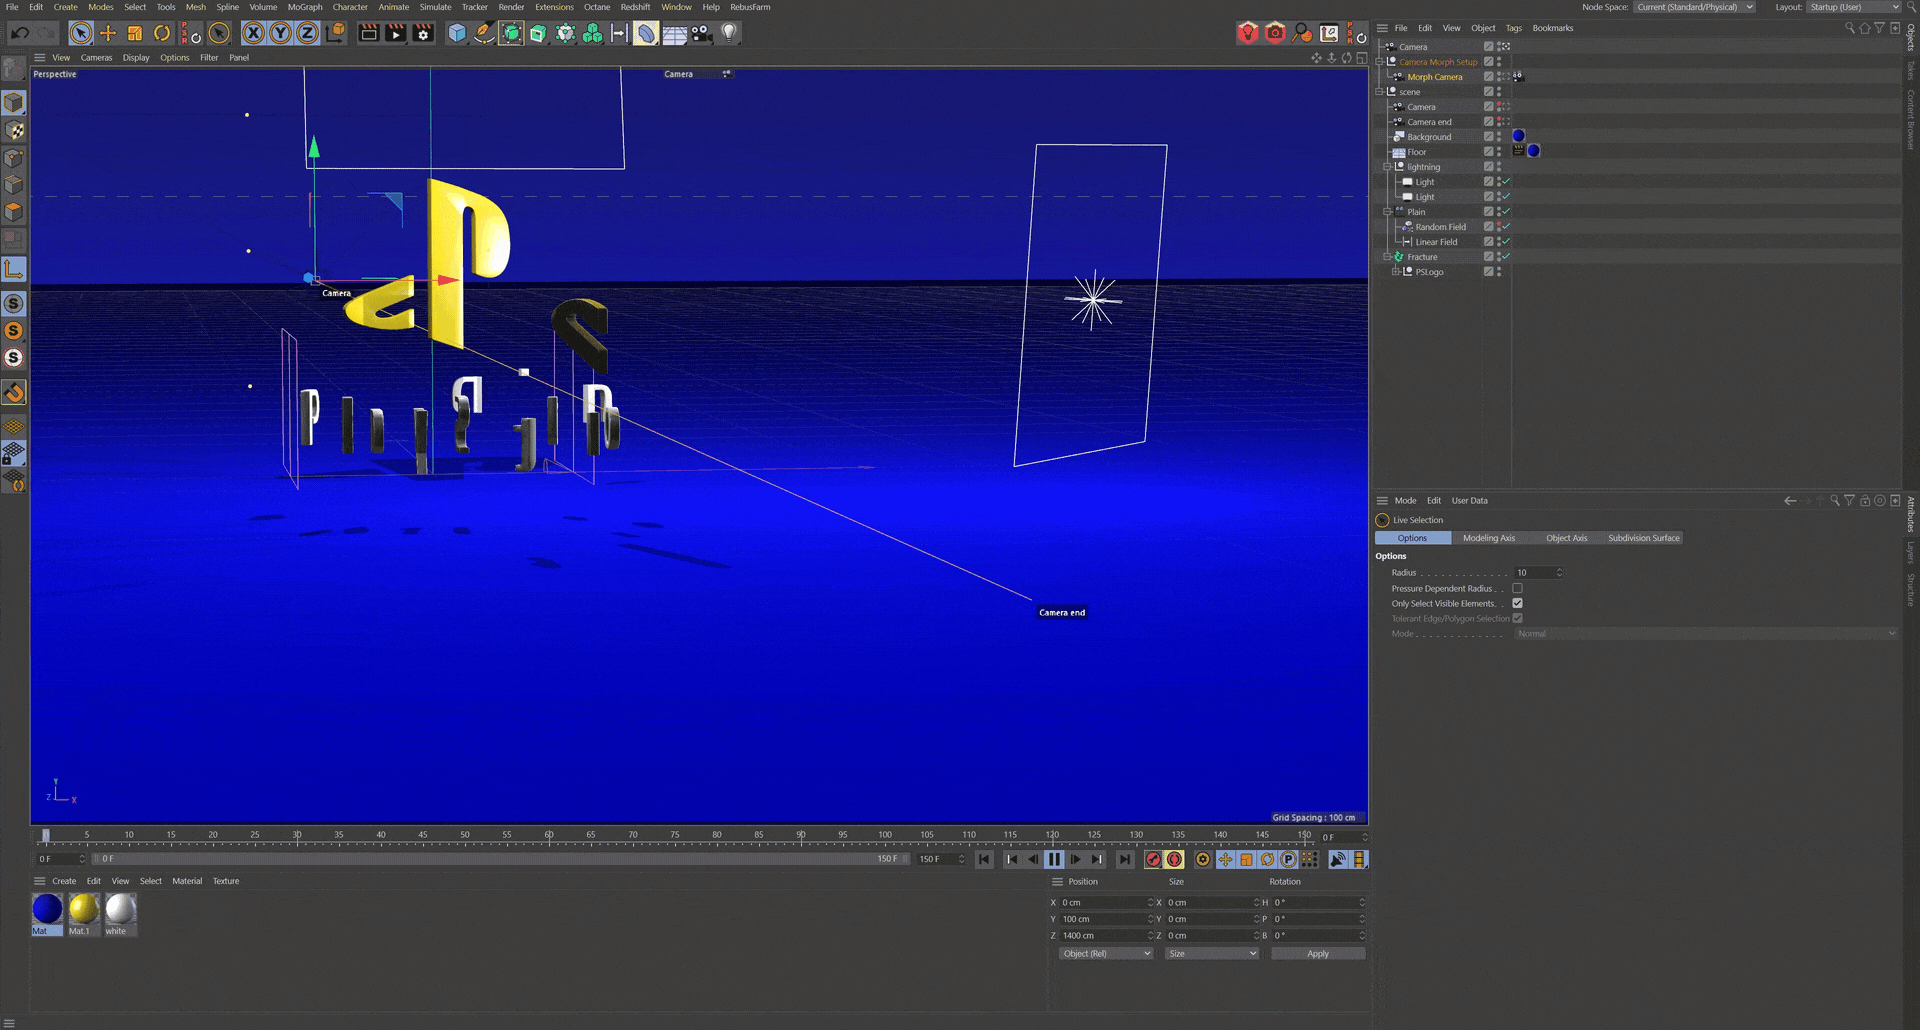Select the Rotate tool in top toolbar
Viewport: 1920px width, 1030px height.
click(x=162, y=33)
